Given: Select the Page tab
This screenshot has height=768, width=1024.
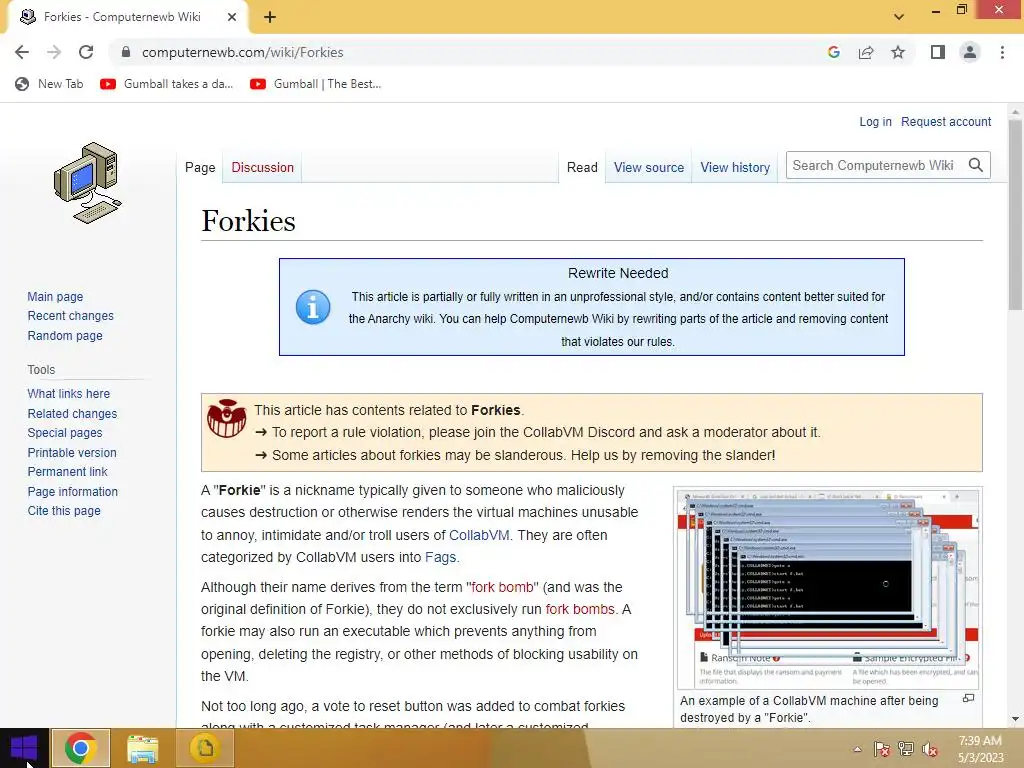Looking at the screenshot, I should (200, 167).
